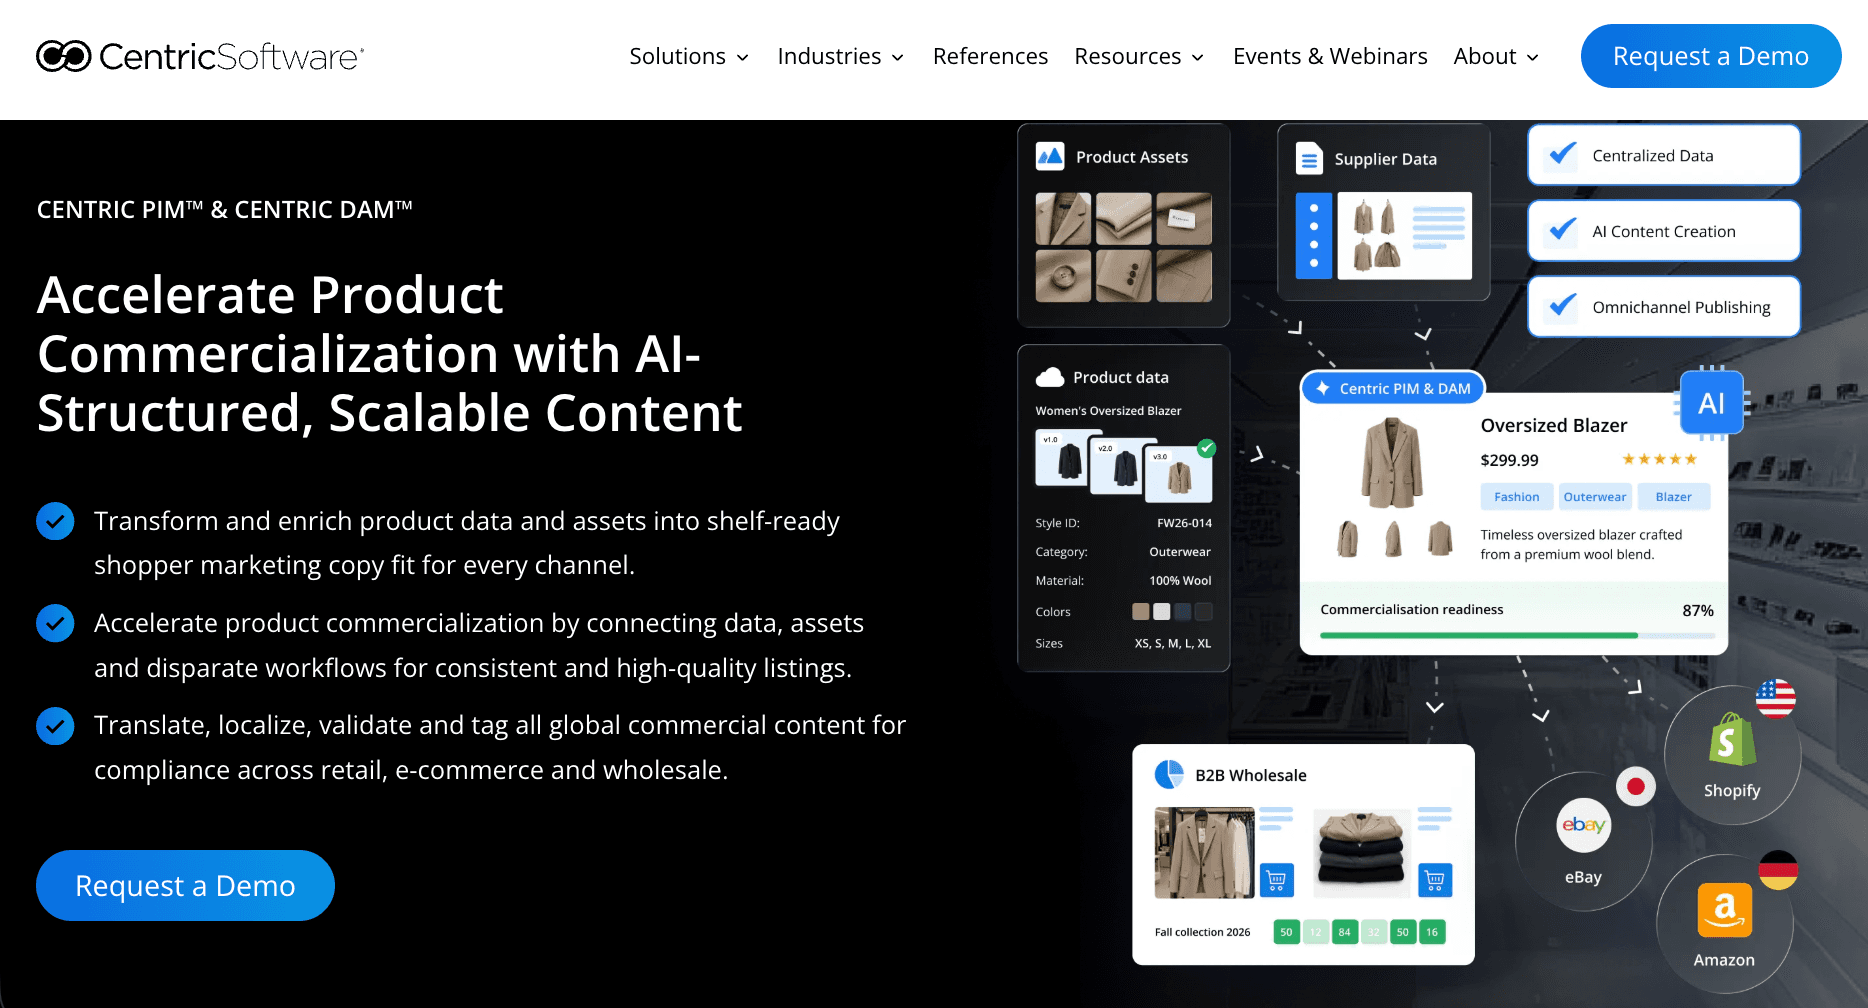Toggle the Centralized Data checkbox
Viewport: 1868px width, 1008px height.
(1562, 155)
